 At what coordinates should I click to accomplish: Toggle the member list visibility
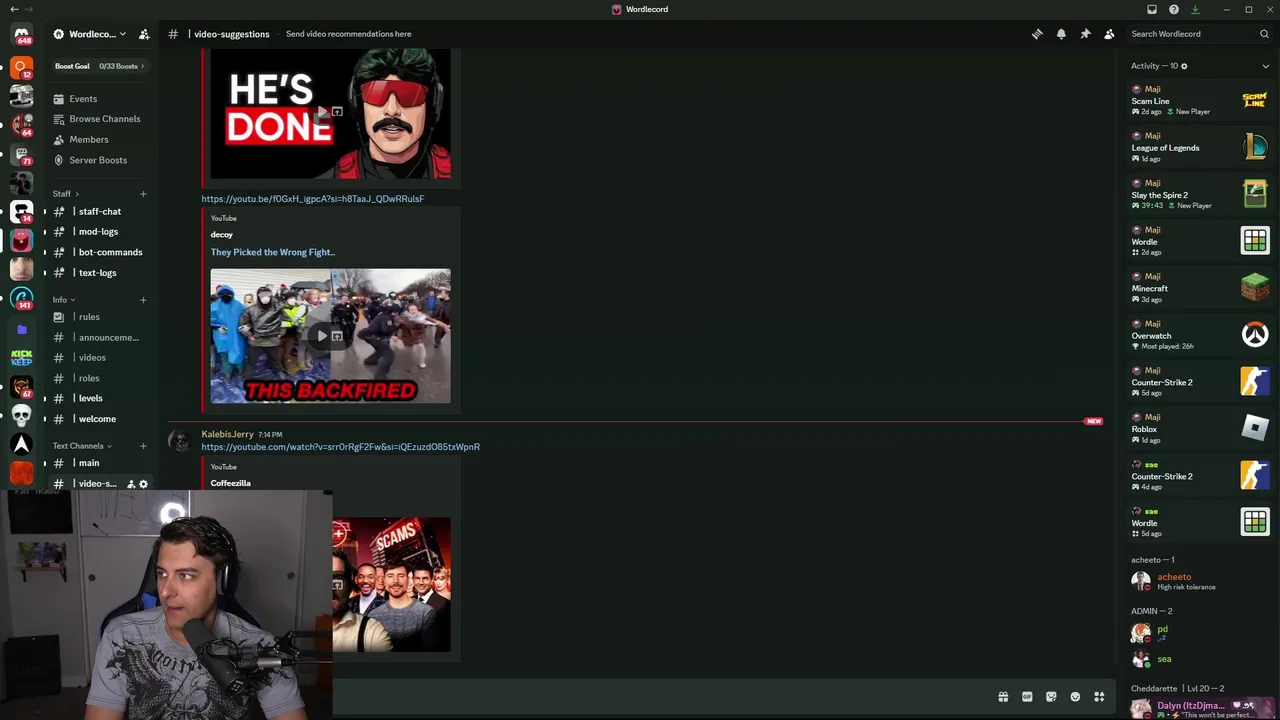pos(1109,34)
